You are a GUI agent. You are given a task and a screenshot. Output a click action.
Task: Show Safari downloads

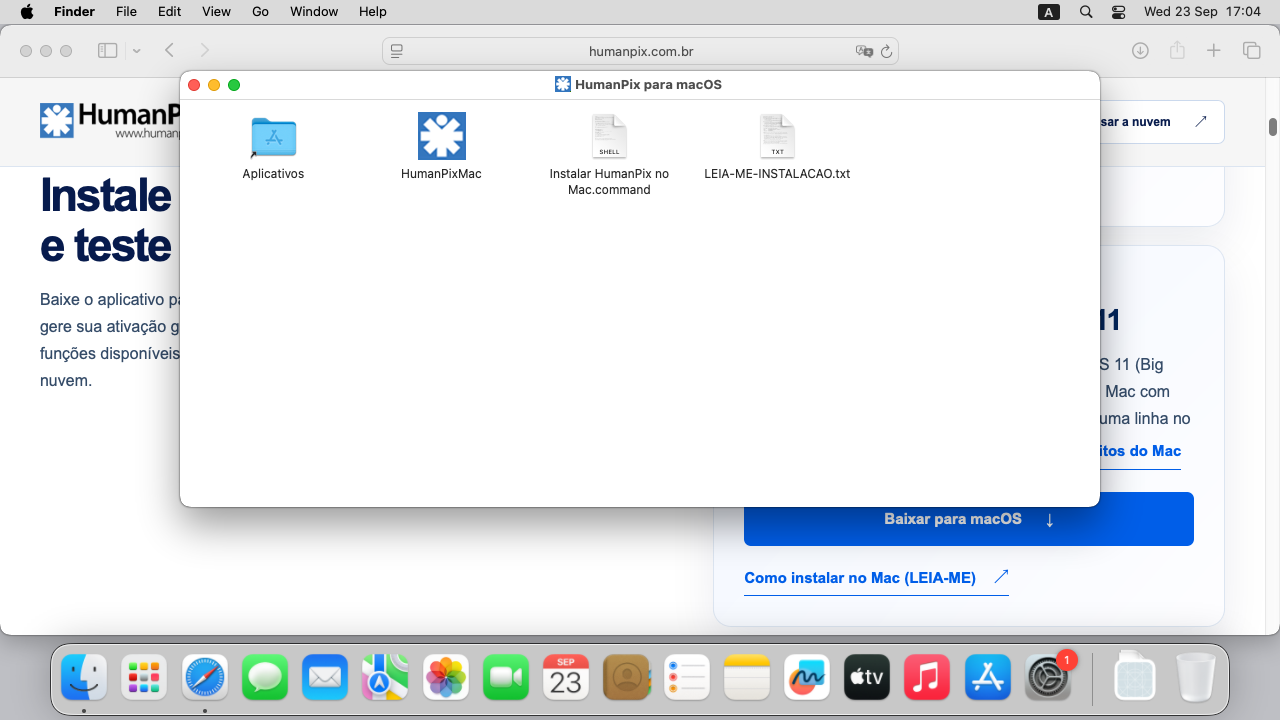coord(1140,50)
